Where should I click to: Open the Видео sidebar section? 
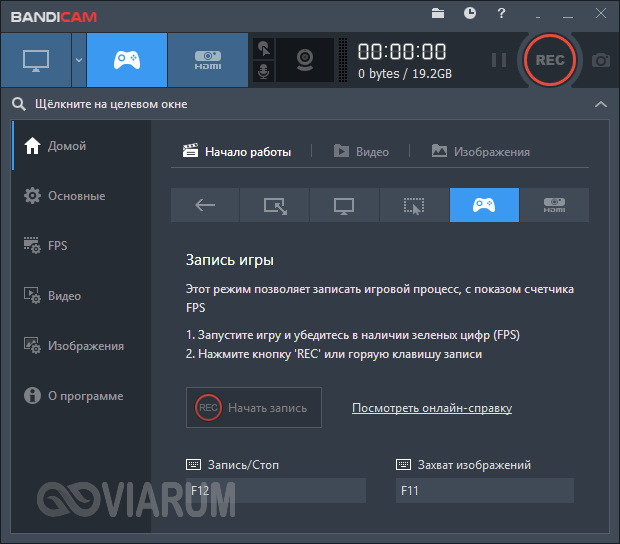(81, 295)
